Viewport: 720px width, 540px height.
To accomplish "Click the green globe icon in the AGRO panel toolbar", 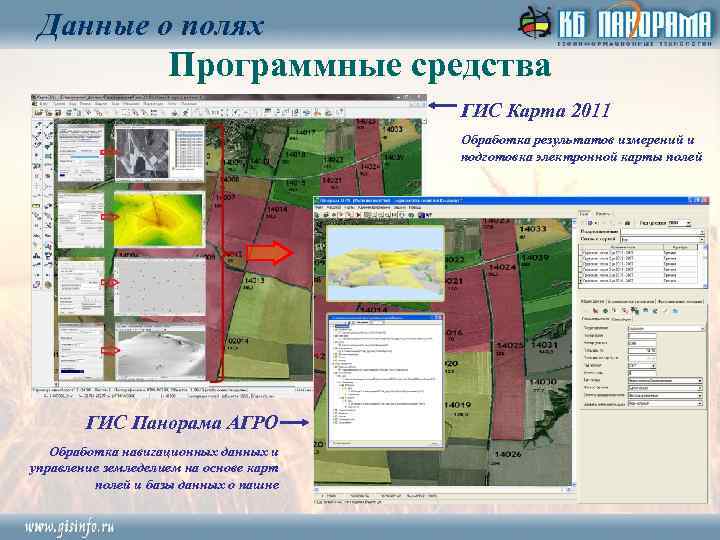I will 605,311.
